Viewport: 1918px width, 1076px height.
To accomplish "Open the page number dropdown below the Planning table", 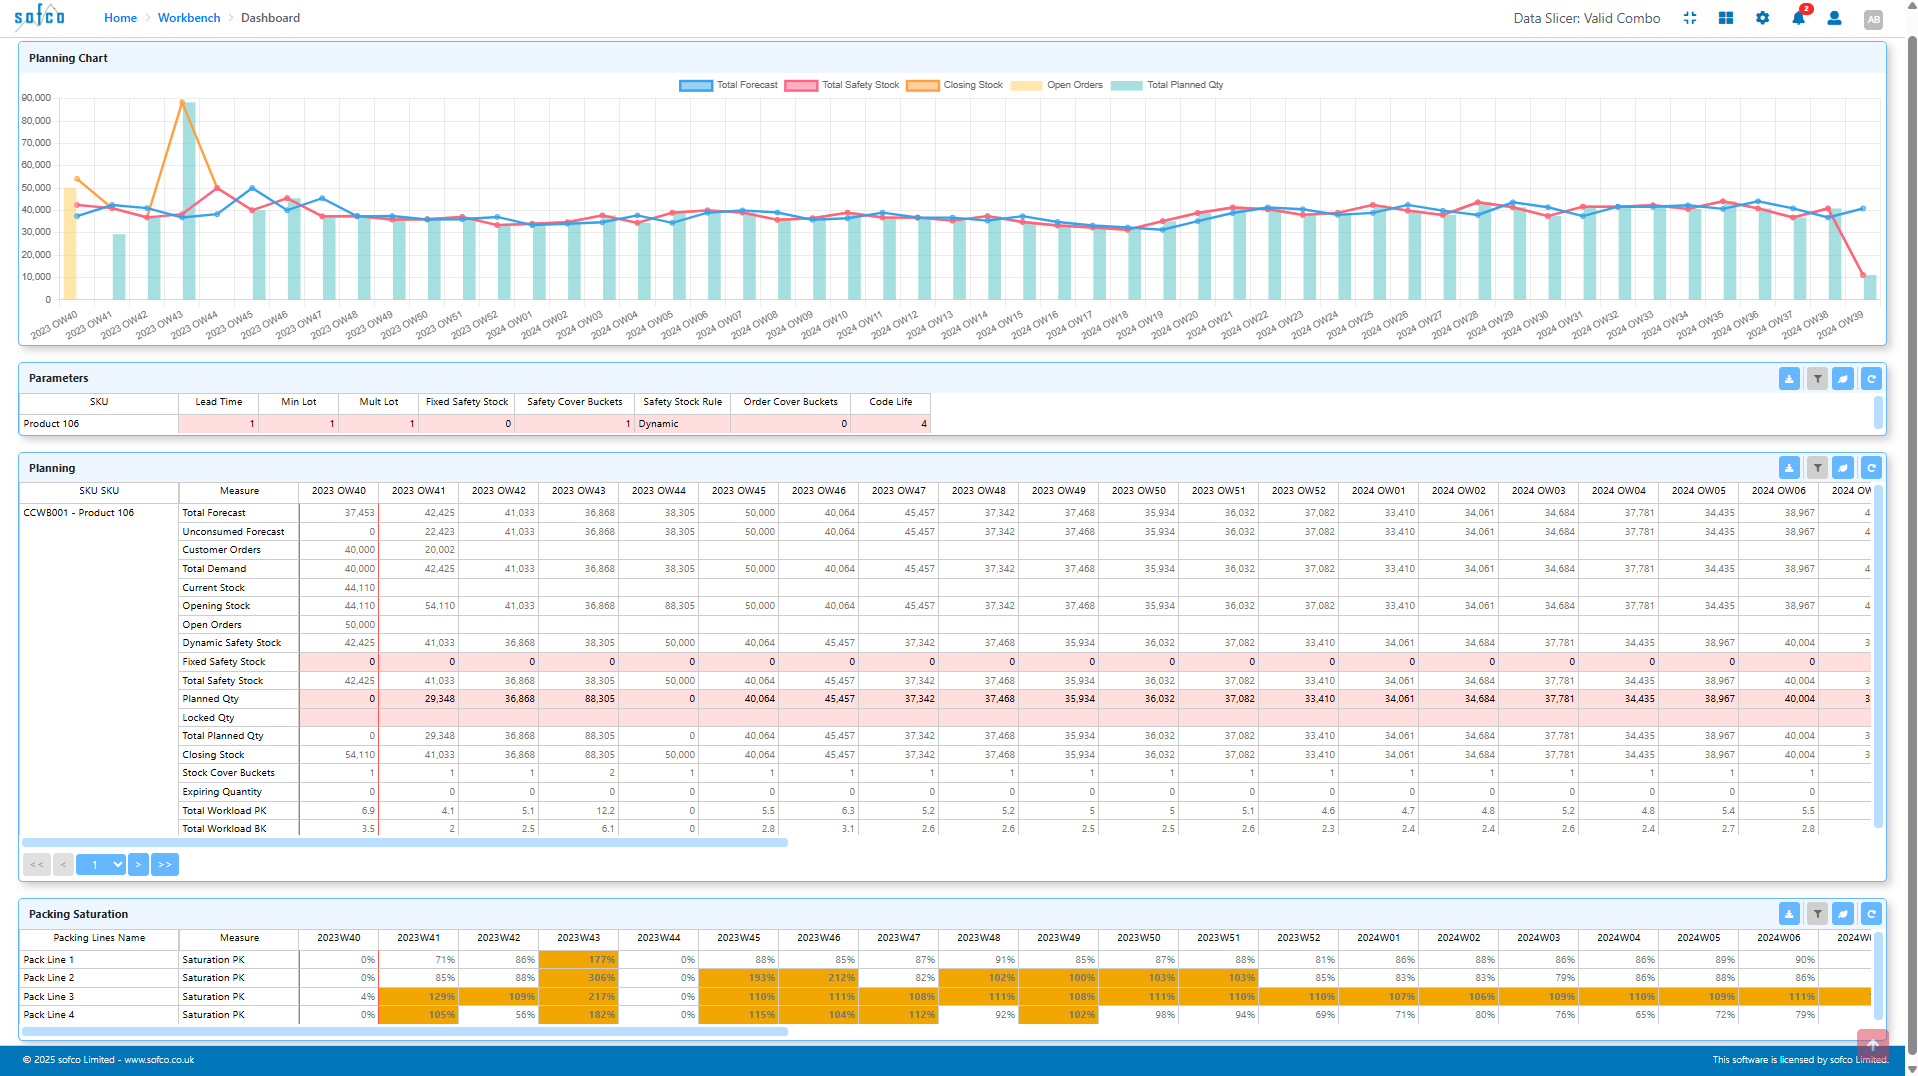I will (100, 864).
